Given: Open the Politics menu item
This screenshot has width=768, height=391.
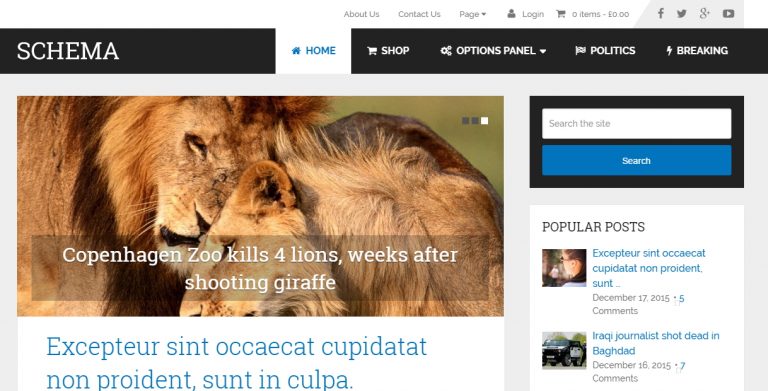Looking at the screenshot, I should pyautogui.click(x=605, y=50).
